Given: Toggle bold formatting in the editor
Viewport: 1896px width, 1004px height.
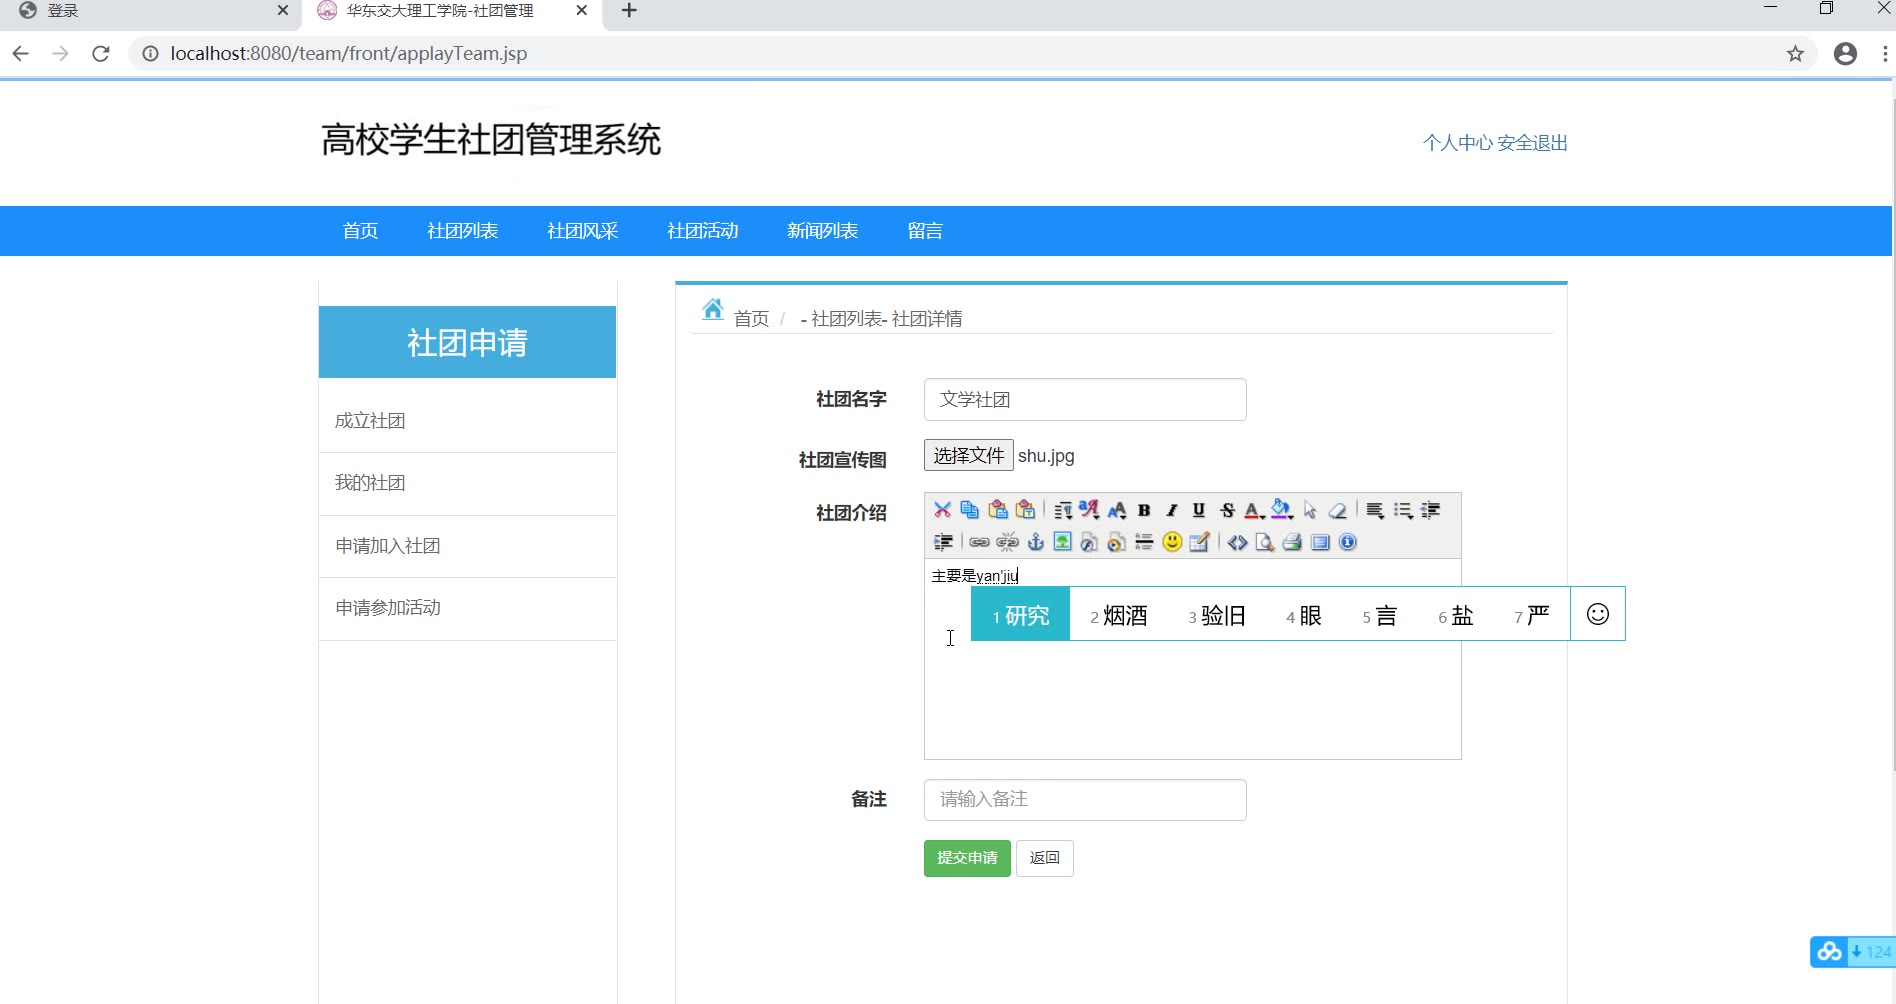Looking at the screenshot, I should point(1144,510).
